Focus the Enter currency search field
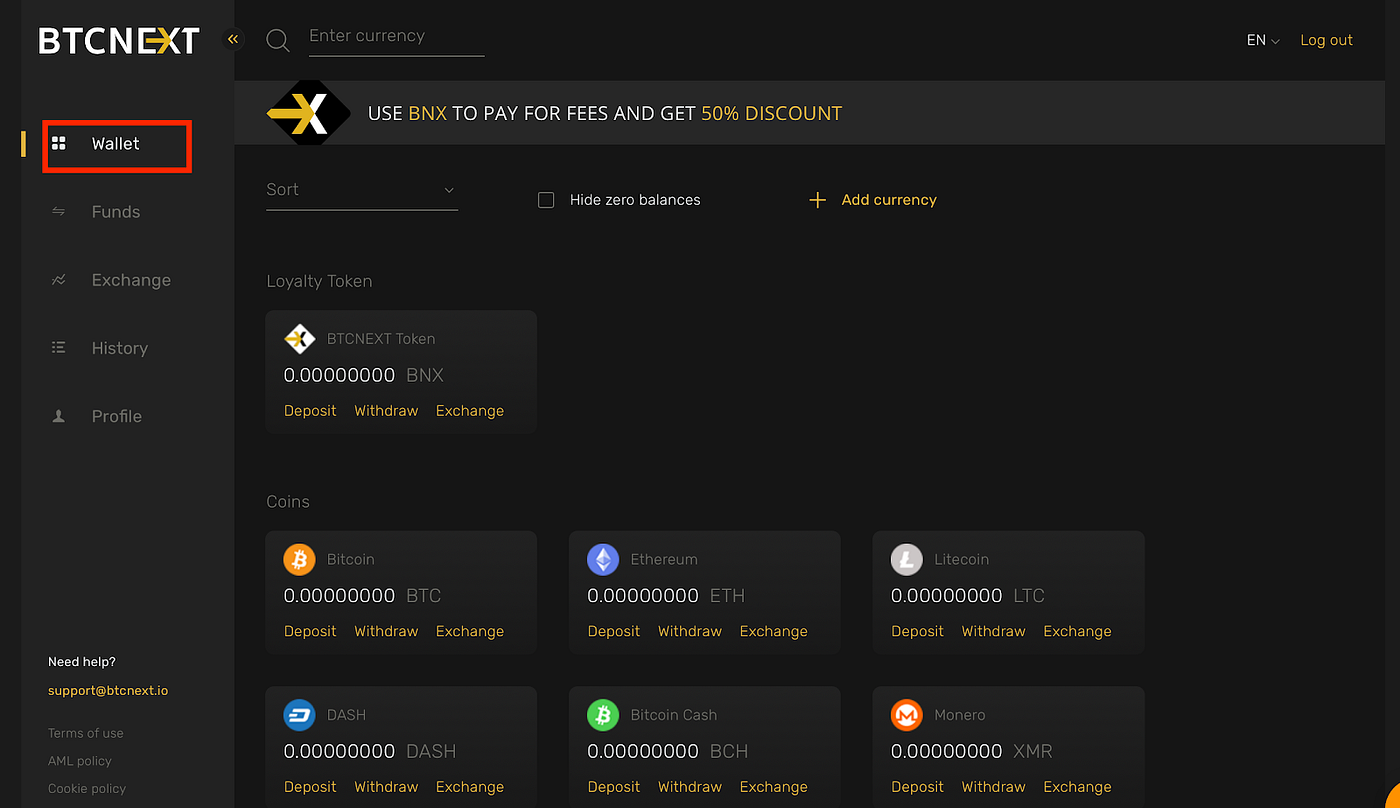The width and height of the screenshot is (1400, 808). tap(396, 37)
